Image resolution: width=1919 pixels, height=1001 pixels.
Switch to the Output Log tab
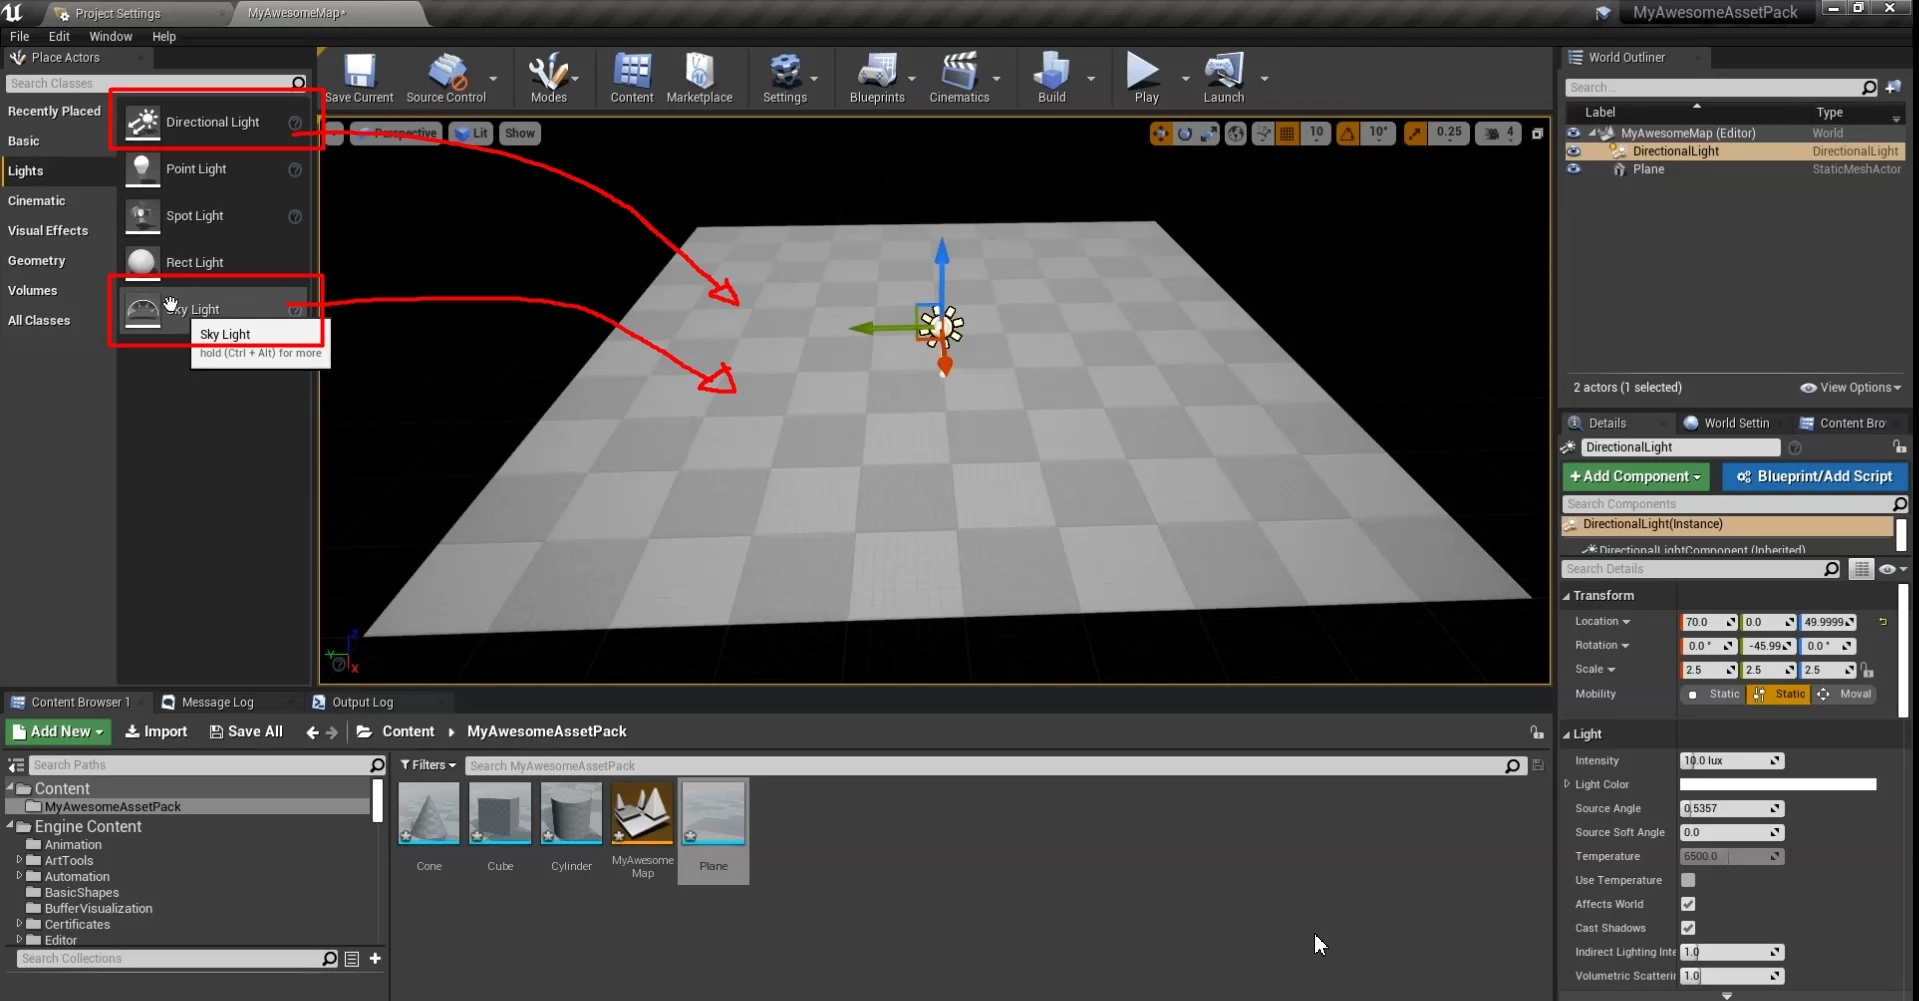[361, 702]
